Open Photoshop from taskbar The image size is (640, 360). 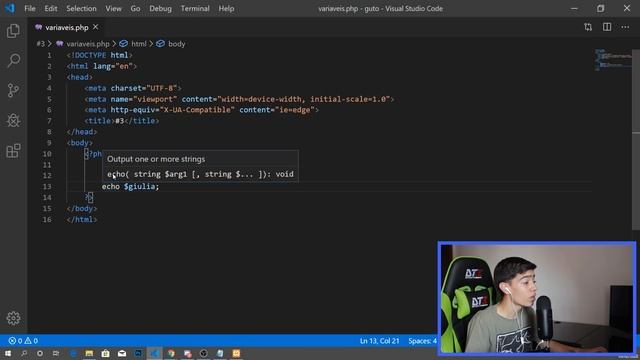(x=138, y=353)
